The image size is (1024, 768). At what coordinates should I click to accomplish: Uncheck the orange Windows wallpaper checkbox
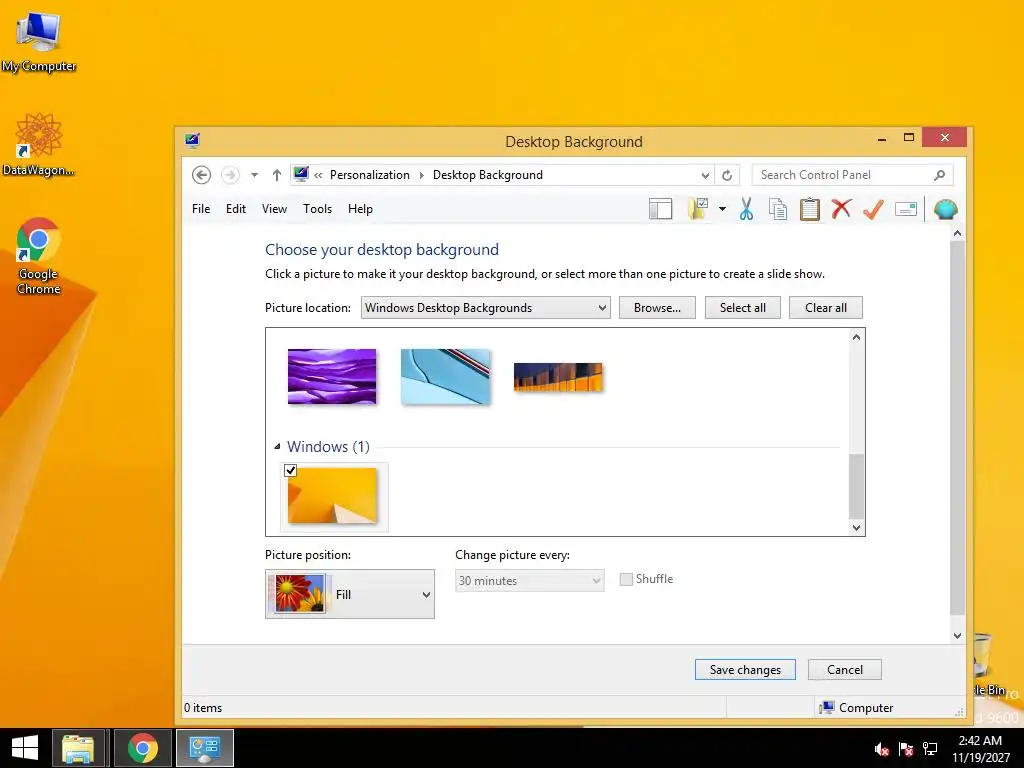(291, 470)
